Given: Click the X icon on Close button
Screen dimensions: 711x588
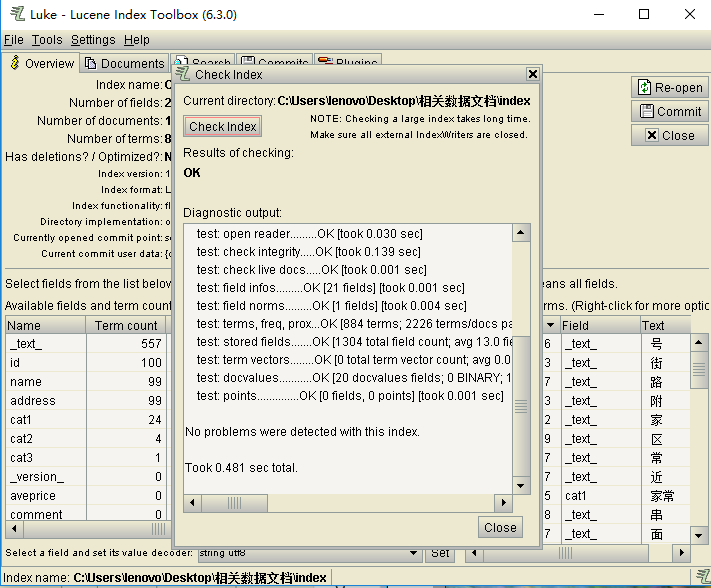Looking at the screenshot, I should coord(652,135).
